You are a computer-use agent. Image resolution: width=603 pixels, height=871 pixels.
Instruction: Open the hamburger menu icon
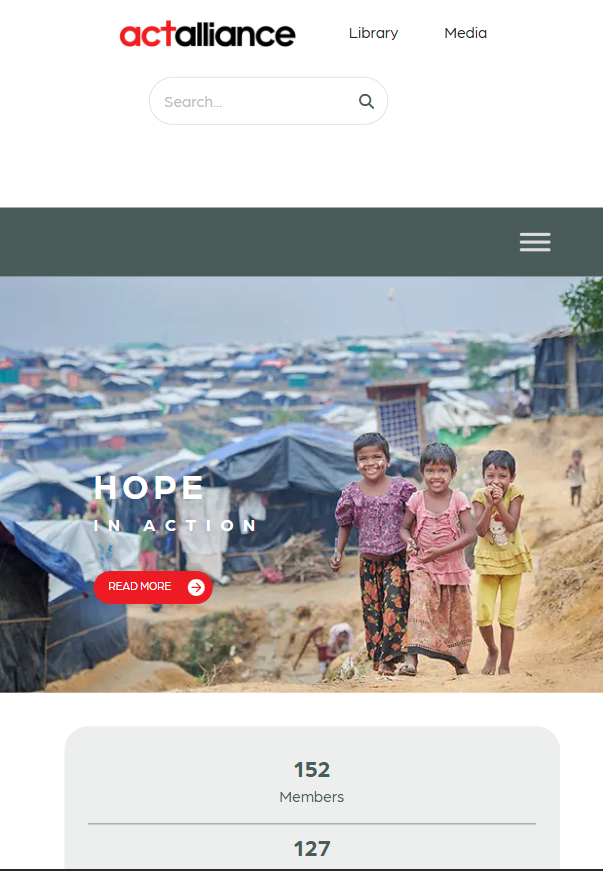pos(535,242)
